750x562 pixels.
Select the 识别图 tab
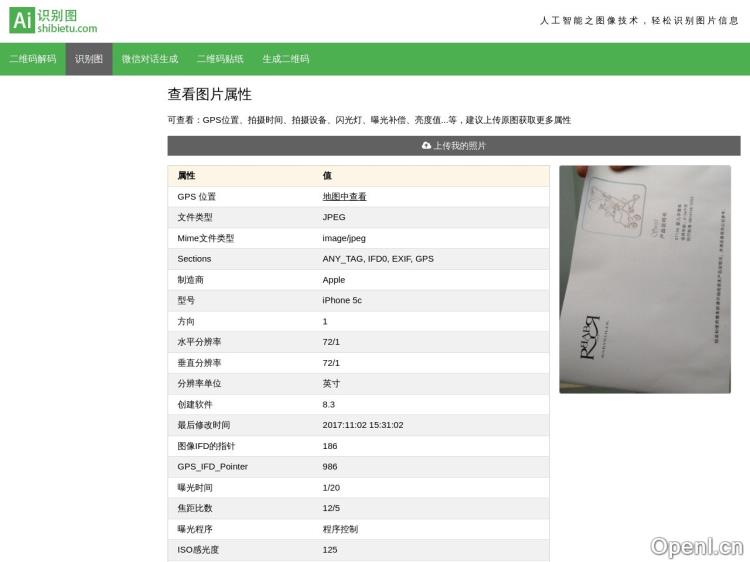[x=89, y=59]
